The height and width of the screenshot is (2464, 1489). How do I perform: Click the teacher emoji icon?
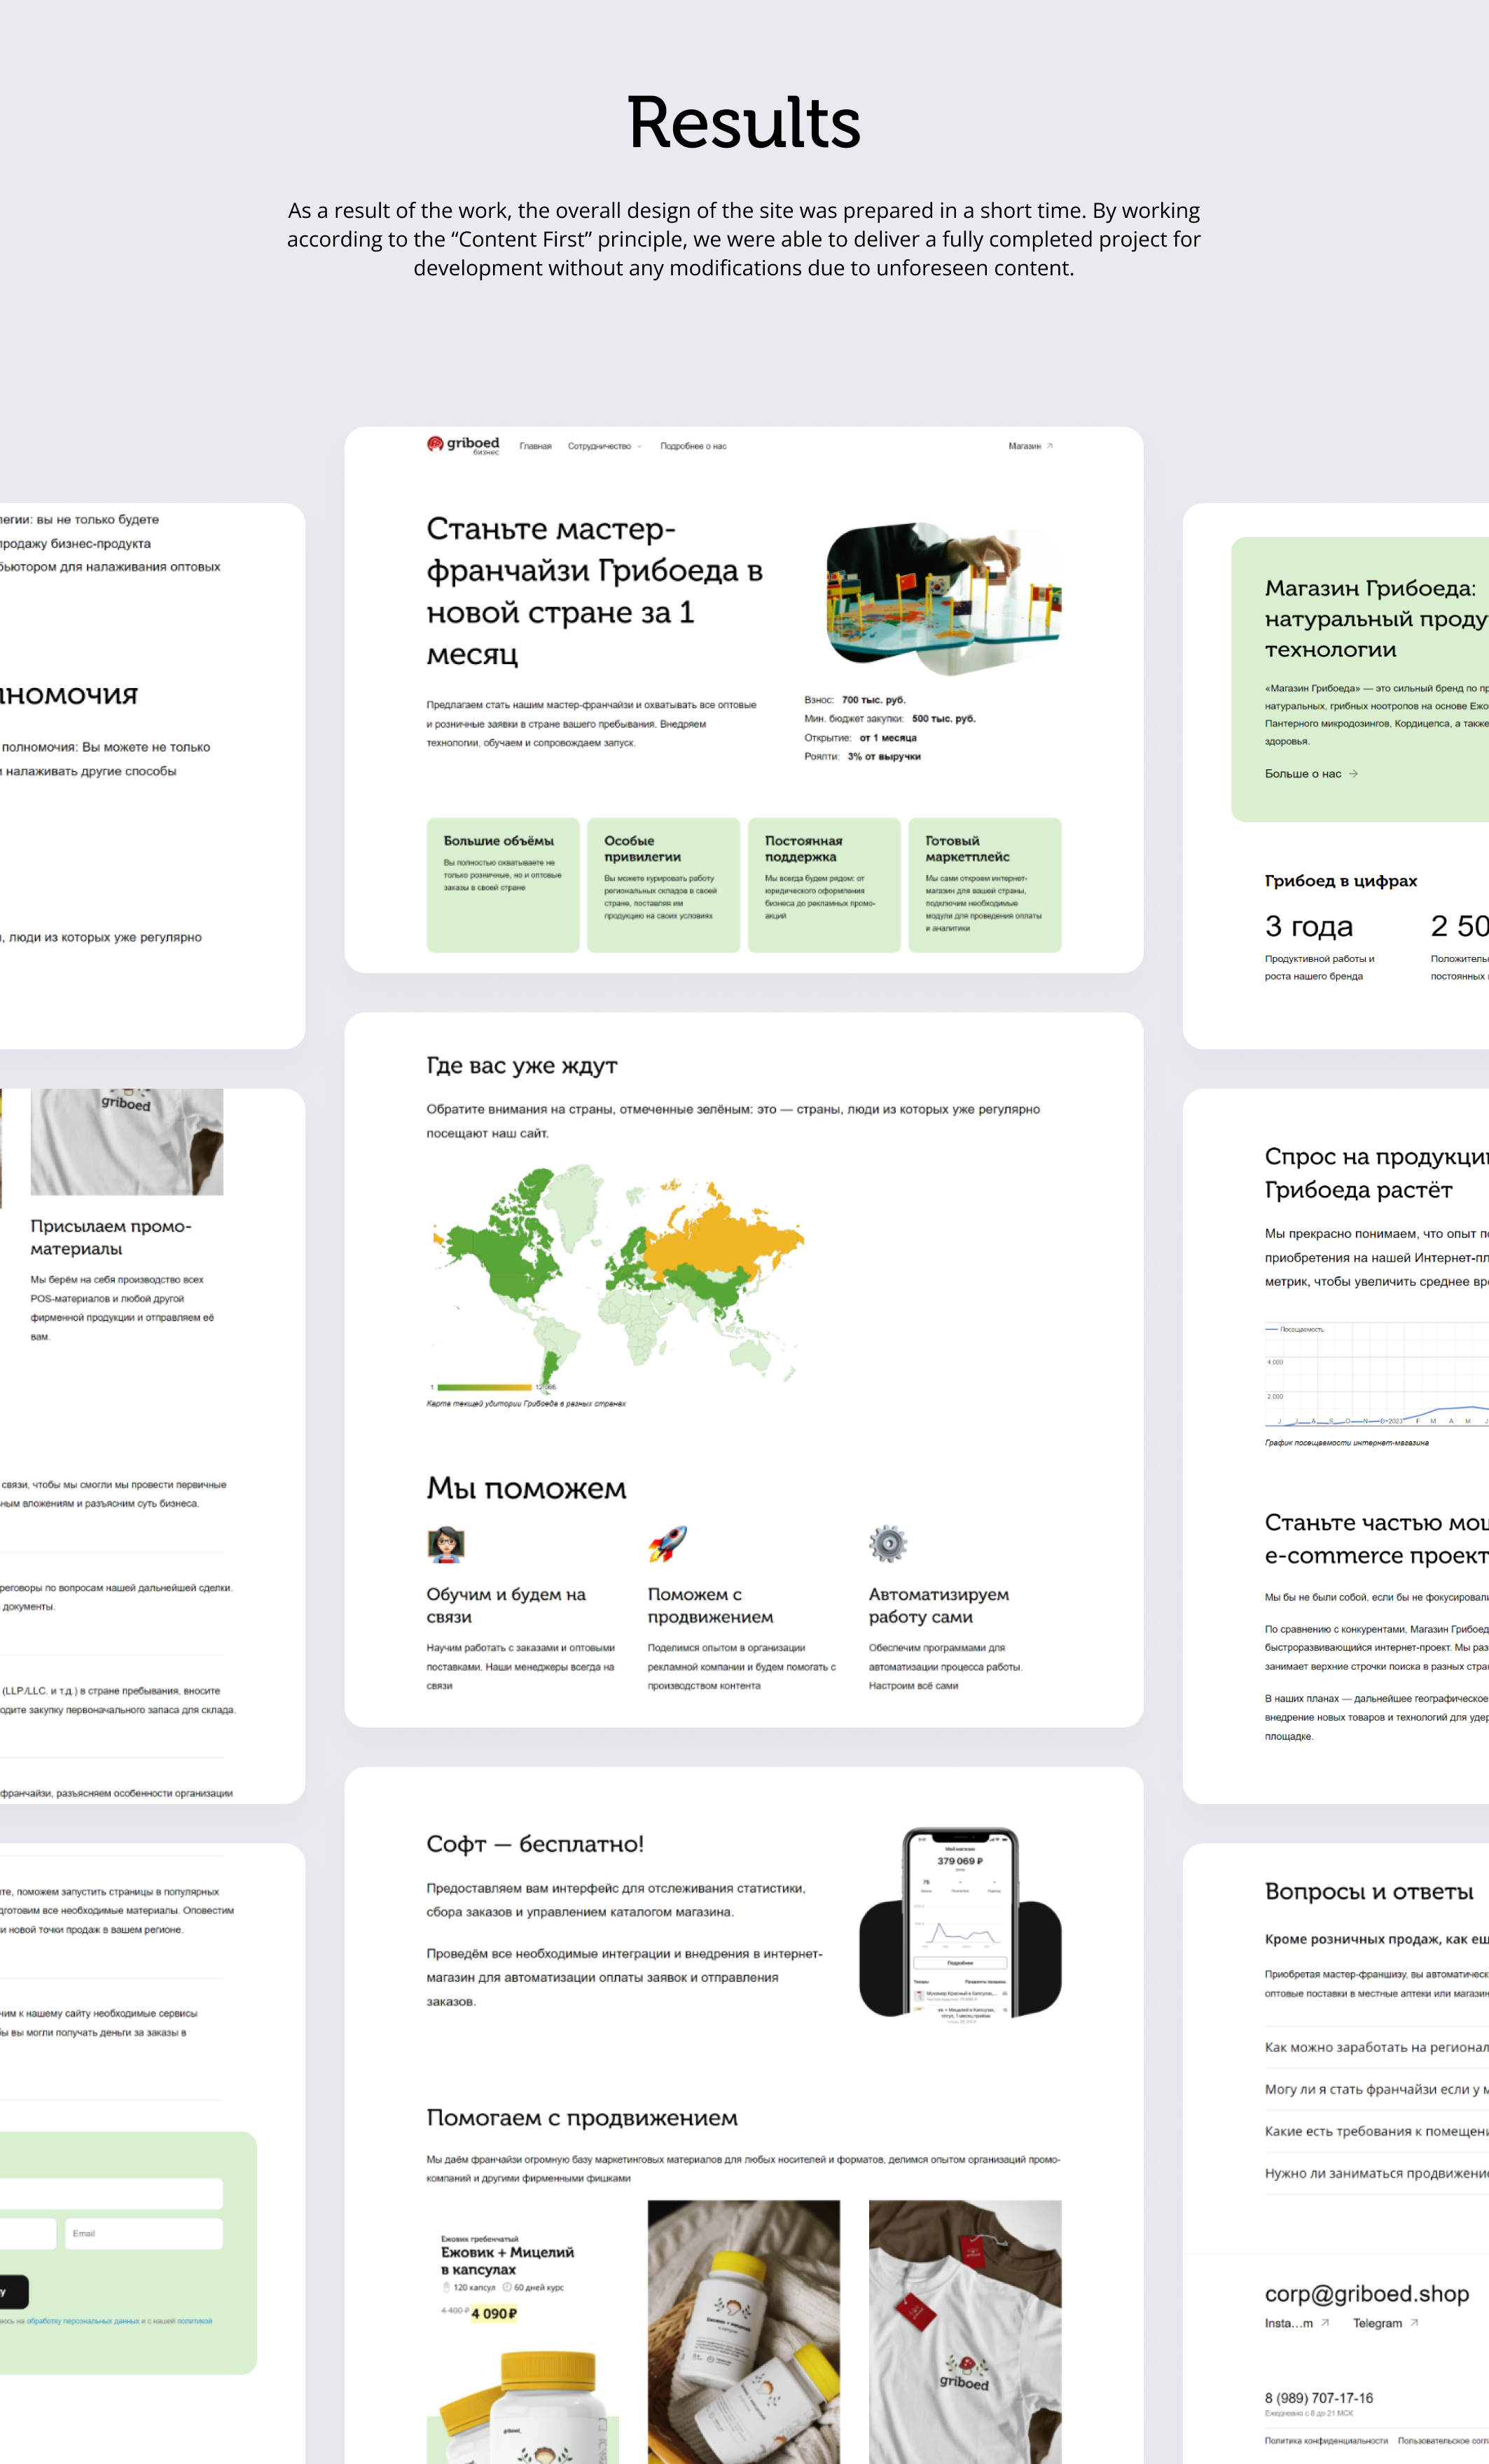pyautogui.click(x=446, y=1544)
